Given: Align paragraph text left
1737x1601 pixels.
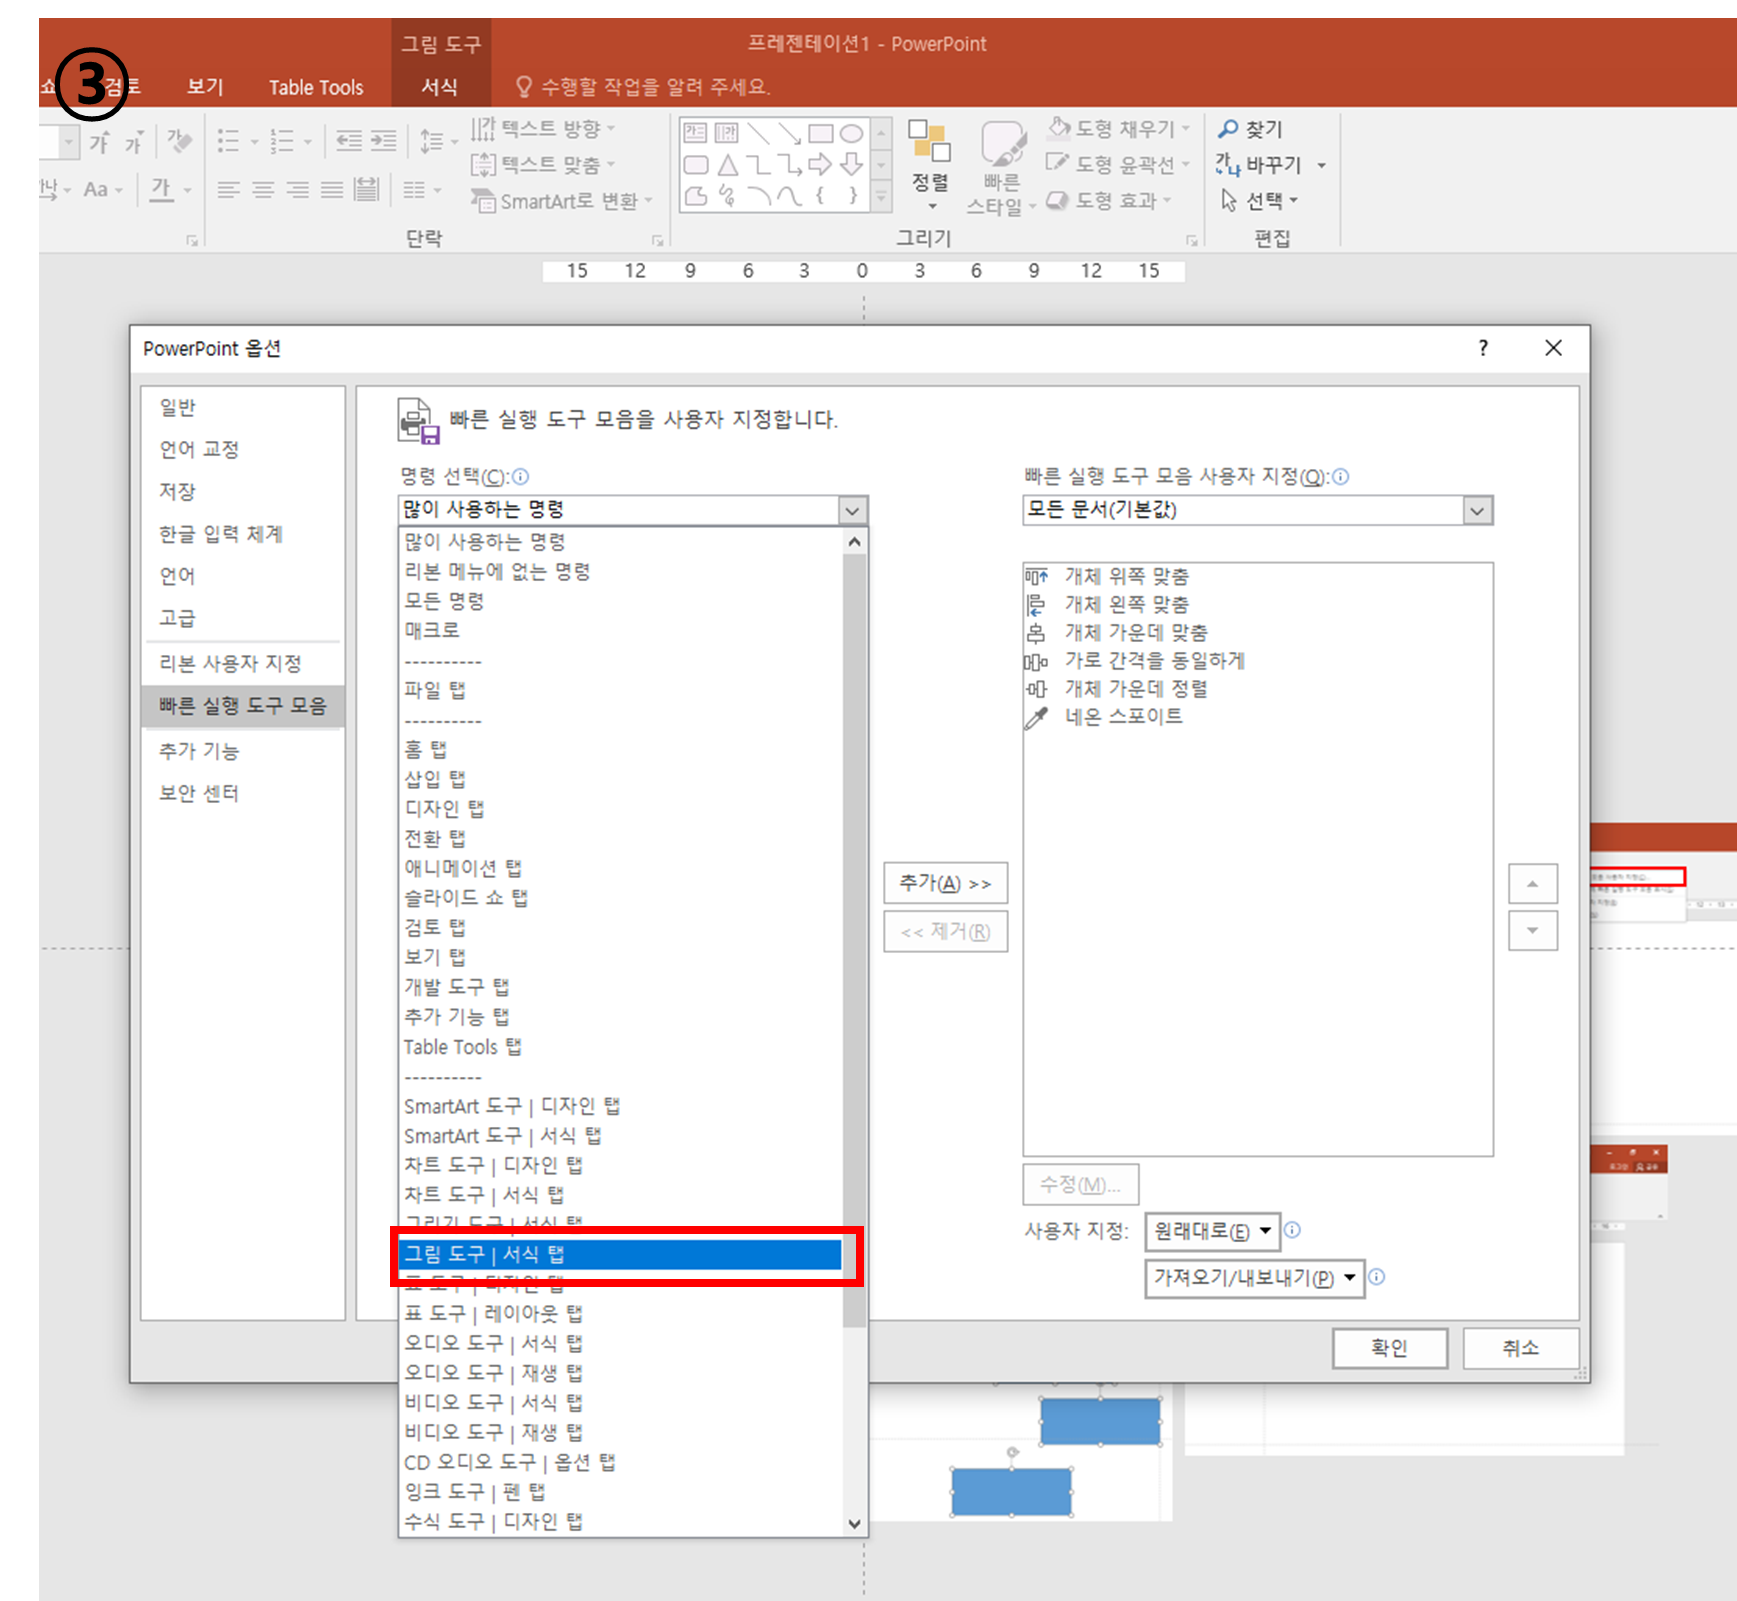Looking at the screenshot, I should (229, 190).
